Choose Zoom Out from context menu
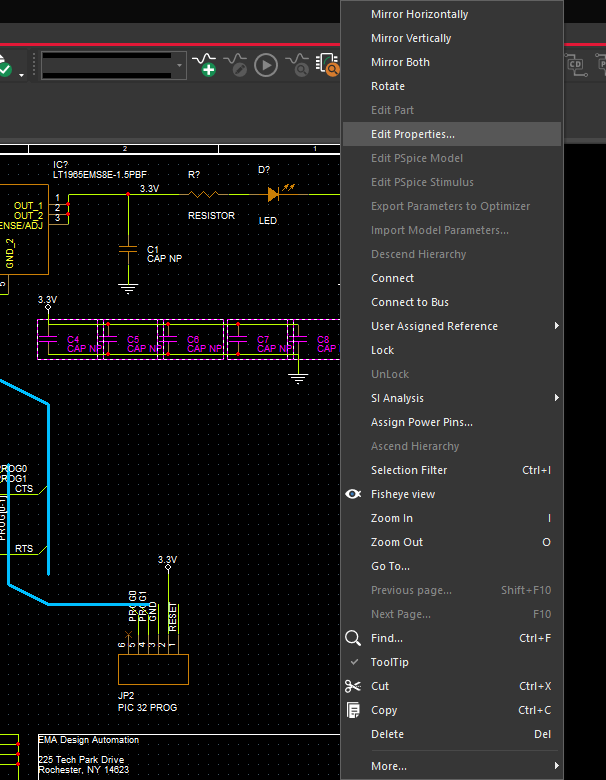606x780 pixels. [x=452, y=542]
